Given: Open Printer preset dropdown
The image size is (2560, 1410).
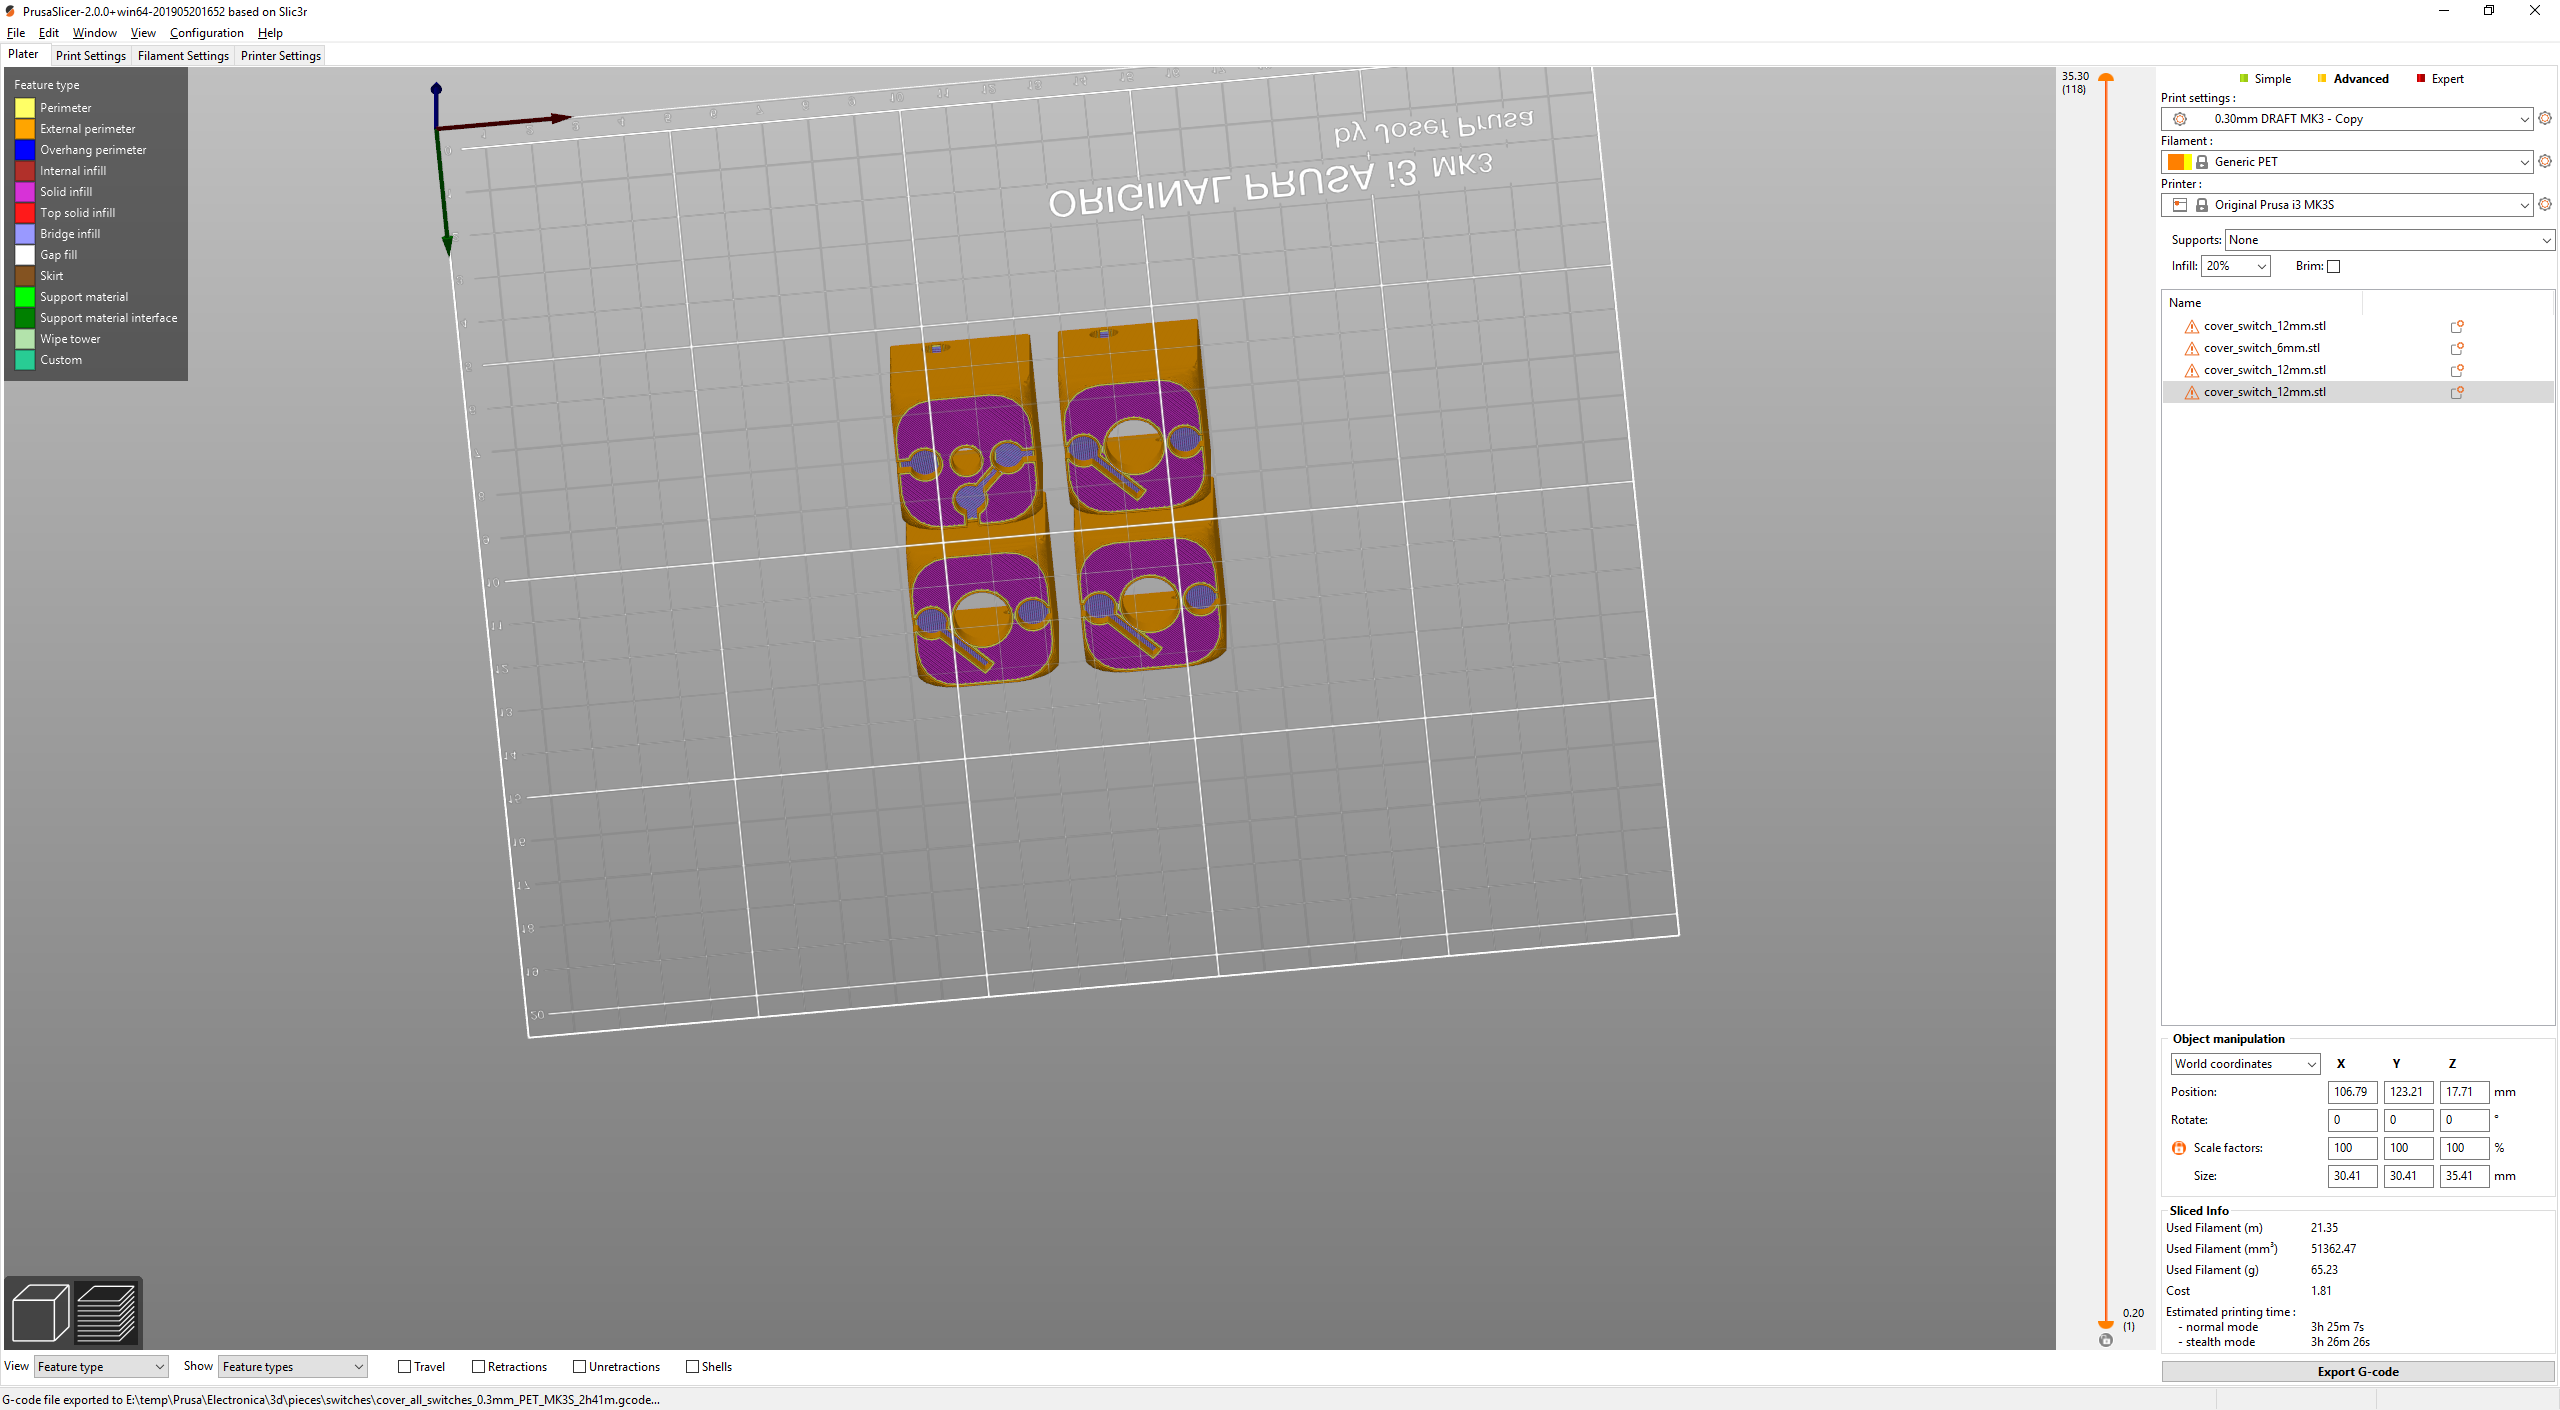Looking at the screenshot, I should coord(2347,205).
